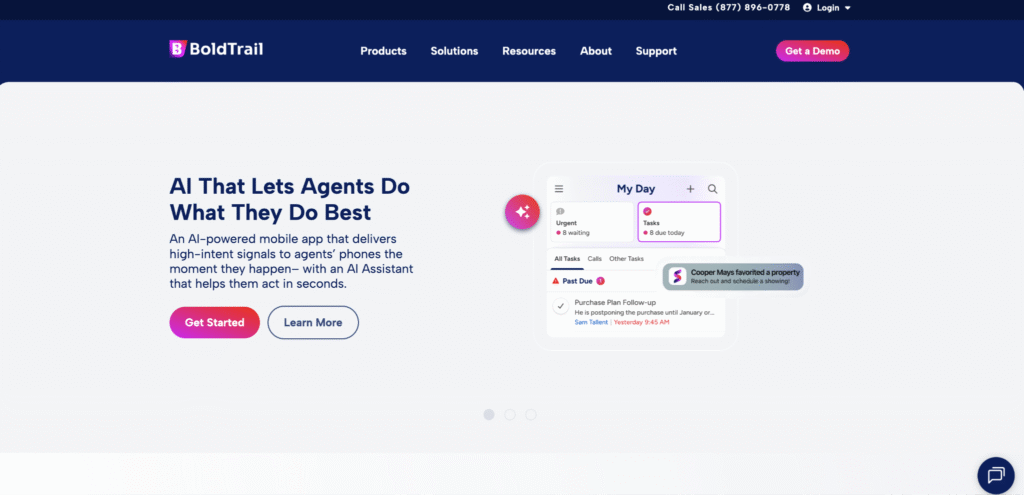Open the Solutions menu
Screen dimensions: 1024x495
pyautogui.click(x=454, y=51)
